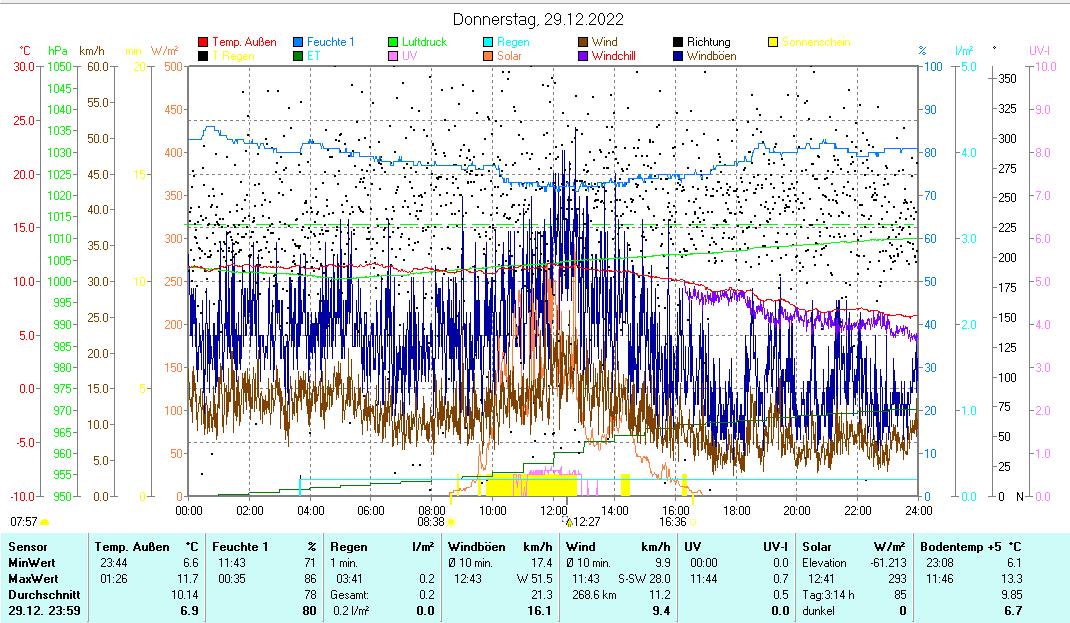1070x623 pixels.
Task: Click the green Luftdruck legend square
Action: (x=393, y=42)
